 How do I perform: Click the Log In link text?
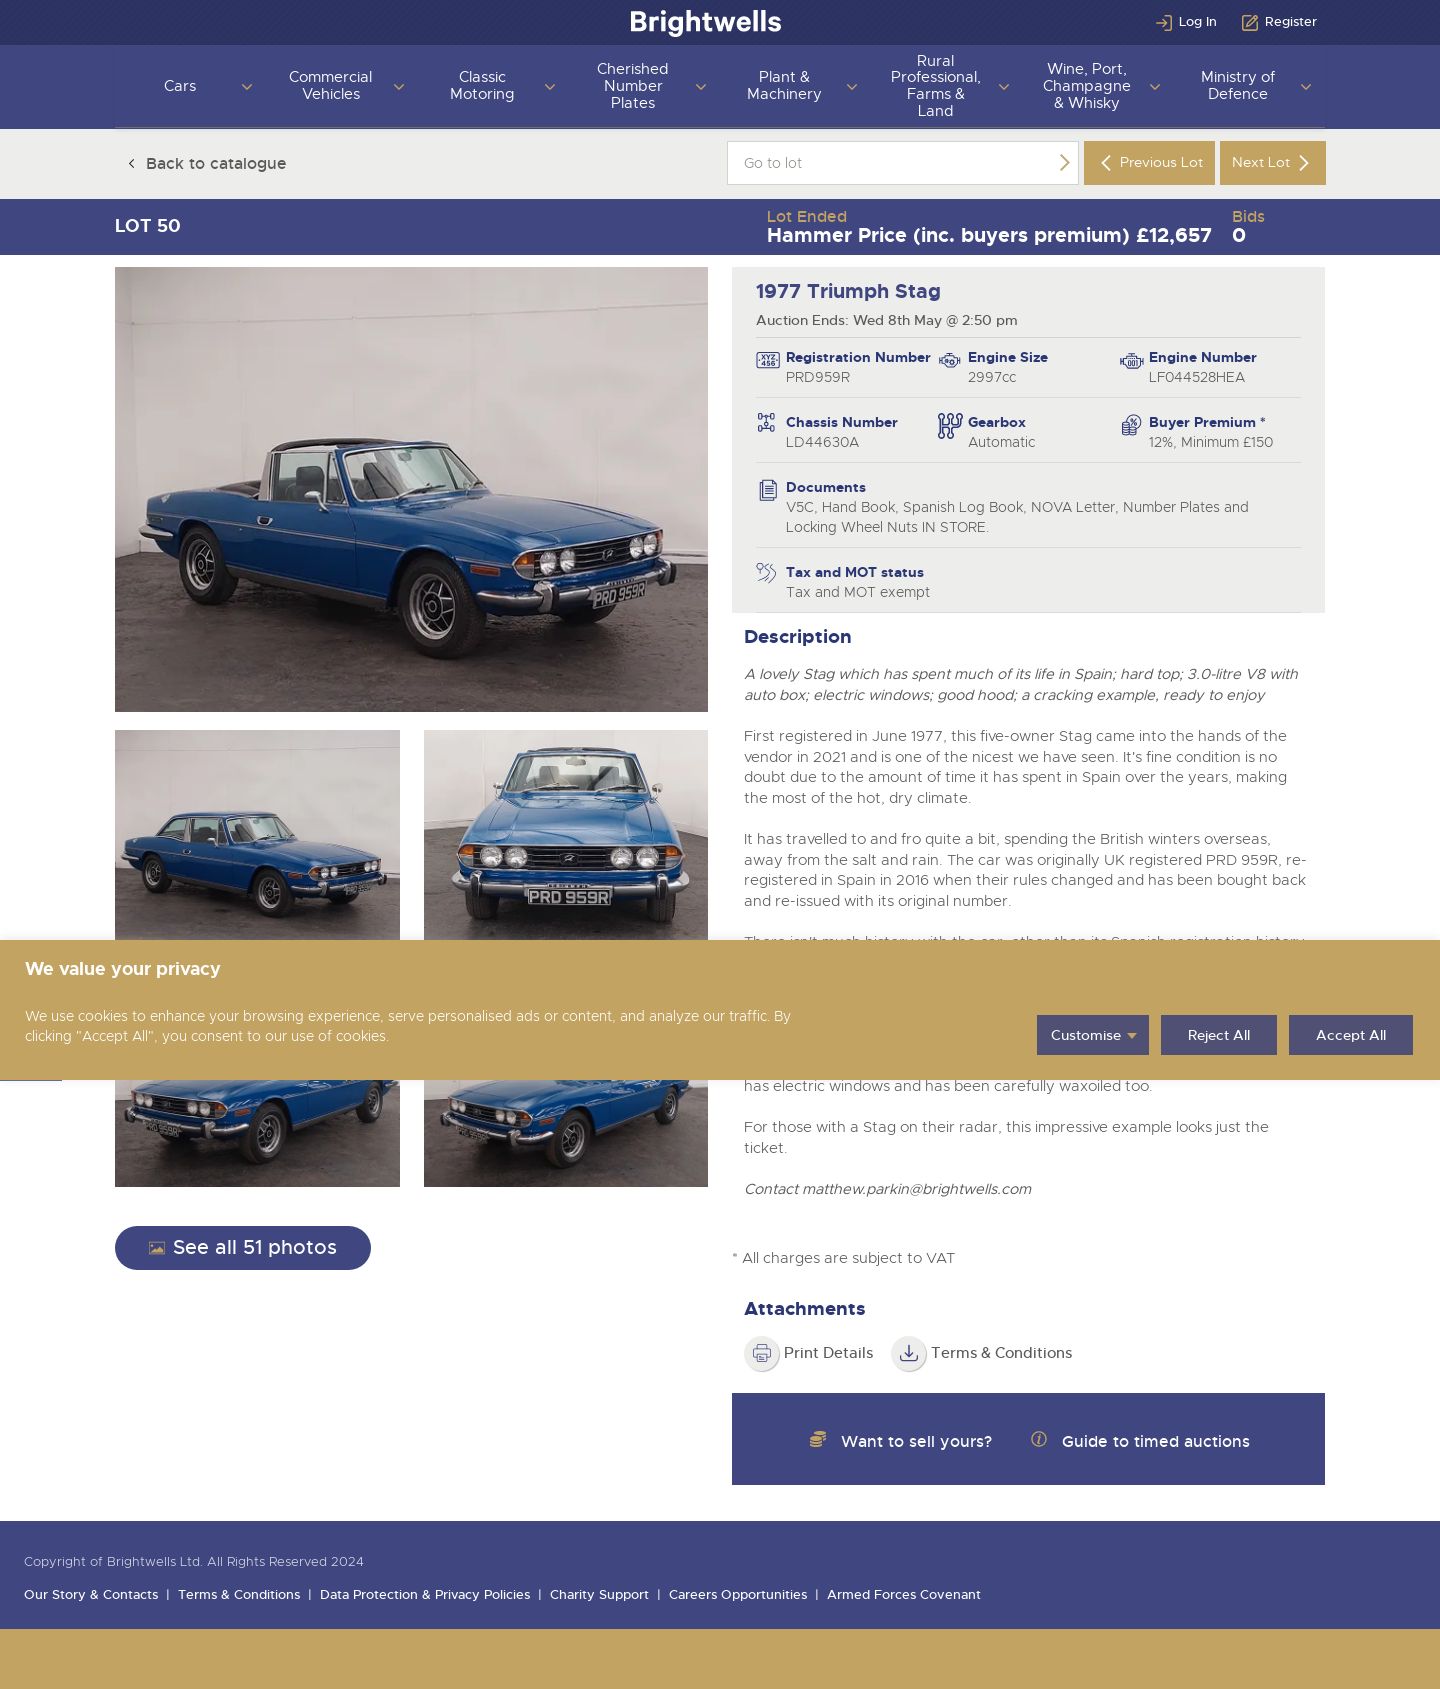coord(1197,22)
